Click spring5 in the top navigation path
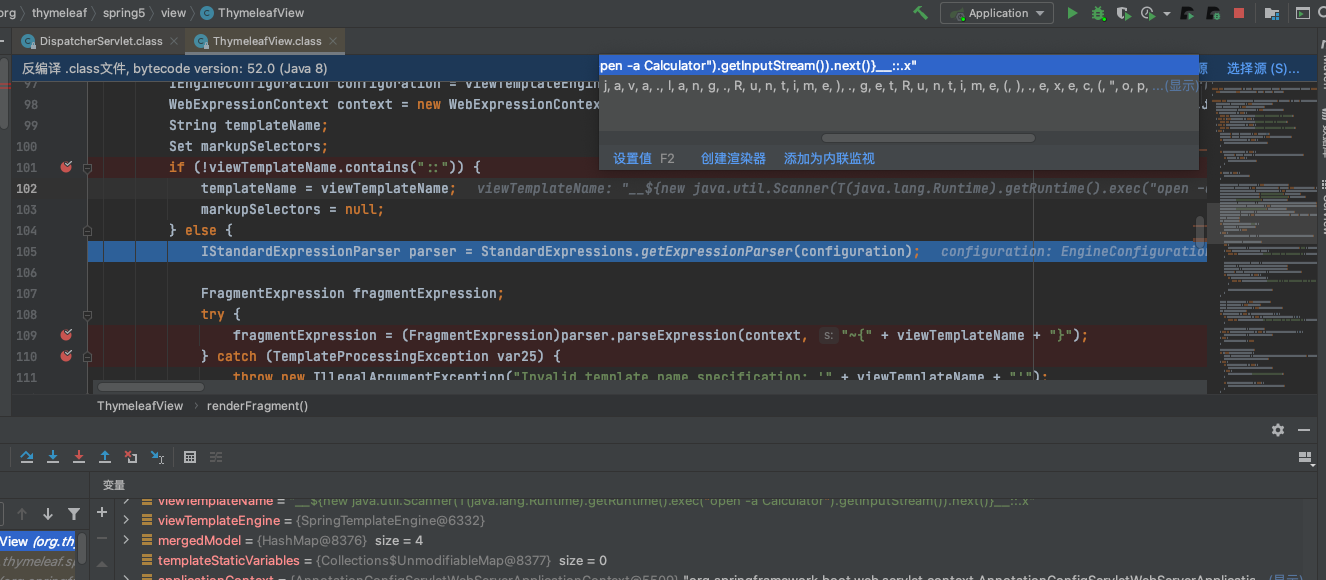Viewport: 1326px width, 580px height. [x=124, y=13]
